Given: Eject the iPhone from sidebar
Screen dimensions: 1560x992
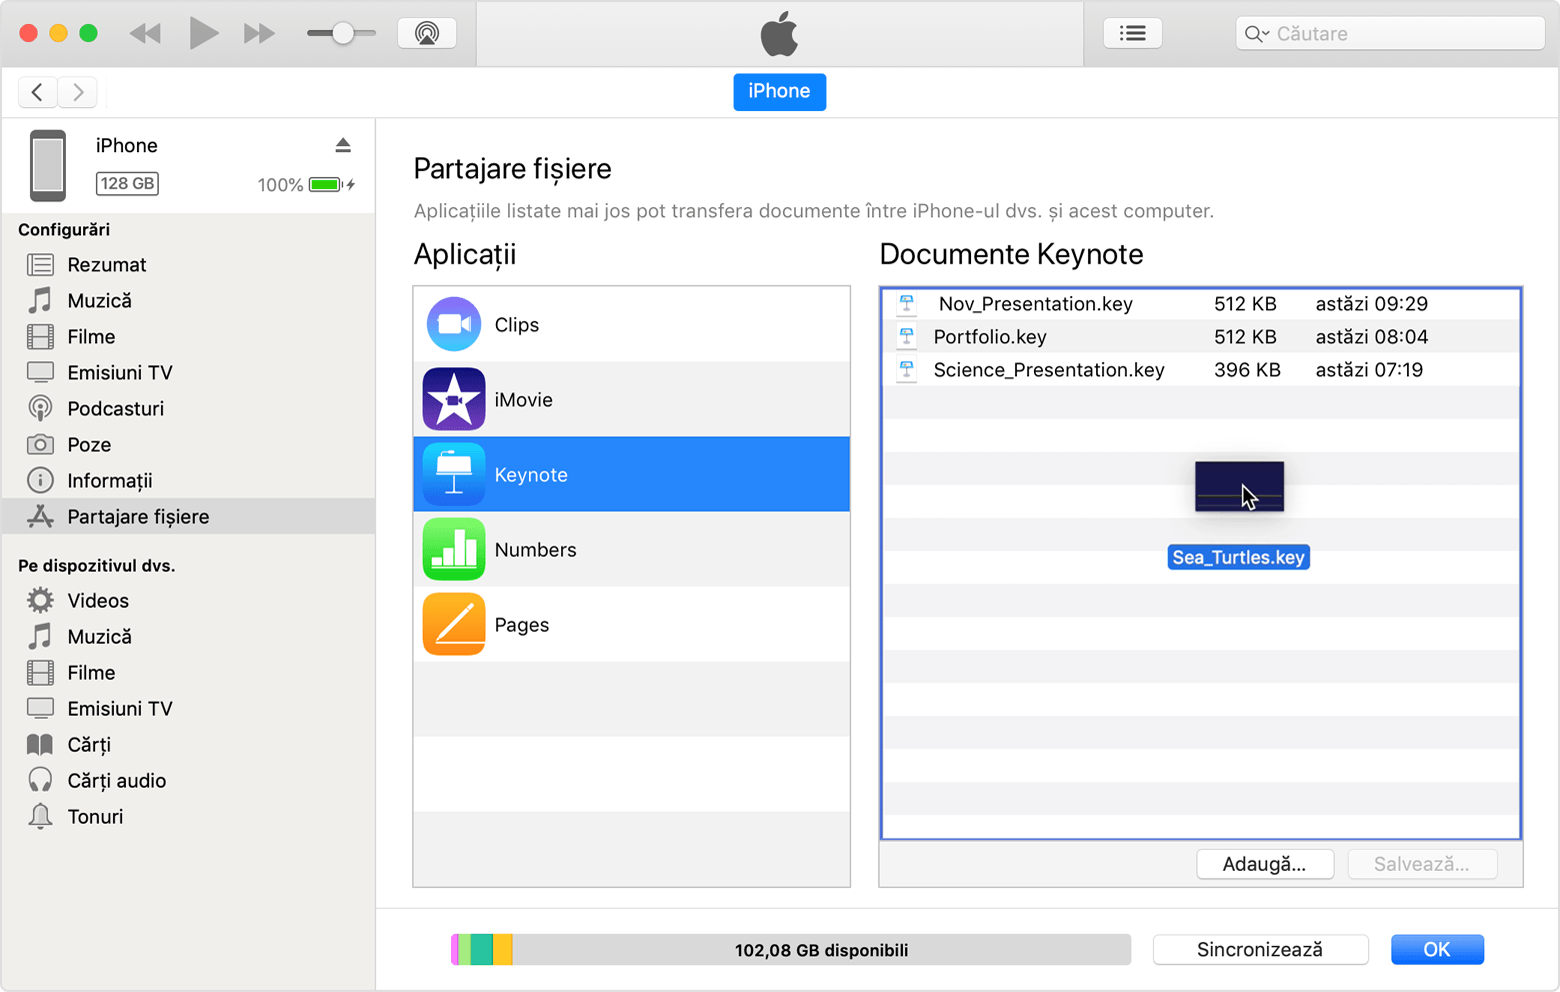Looking at the screenshot, I should click(x=343, y=146).
